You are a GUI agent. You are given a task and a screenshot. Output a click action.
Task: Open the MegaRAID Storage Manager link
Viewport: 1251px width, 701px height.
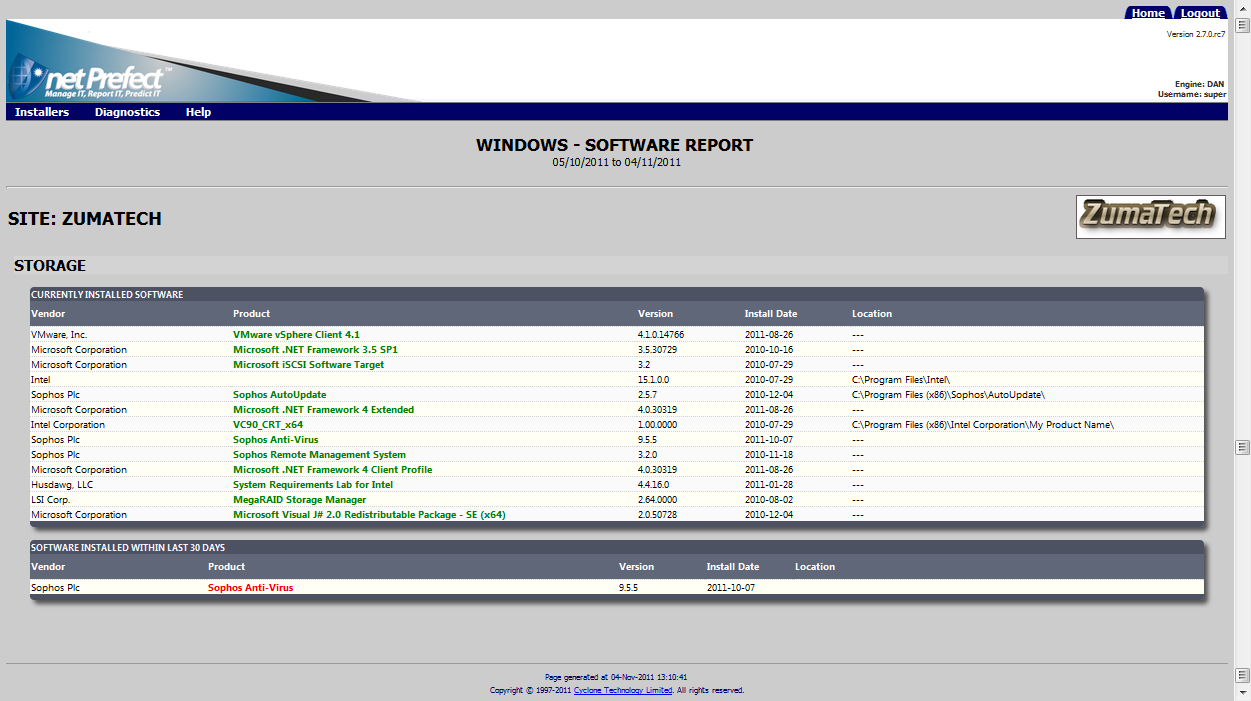[299, 500]
